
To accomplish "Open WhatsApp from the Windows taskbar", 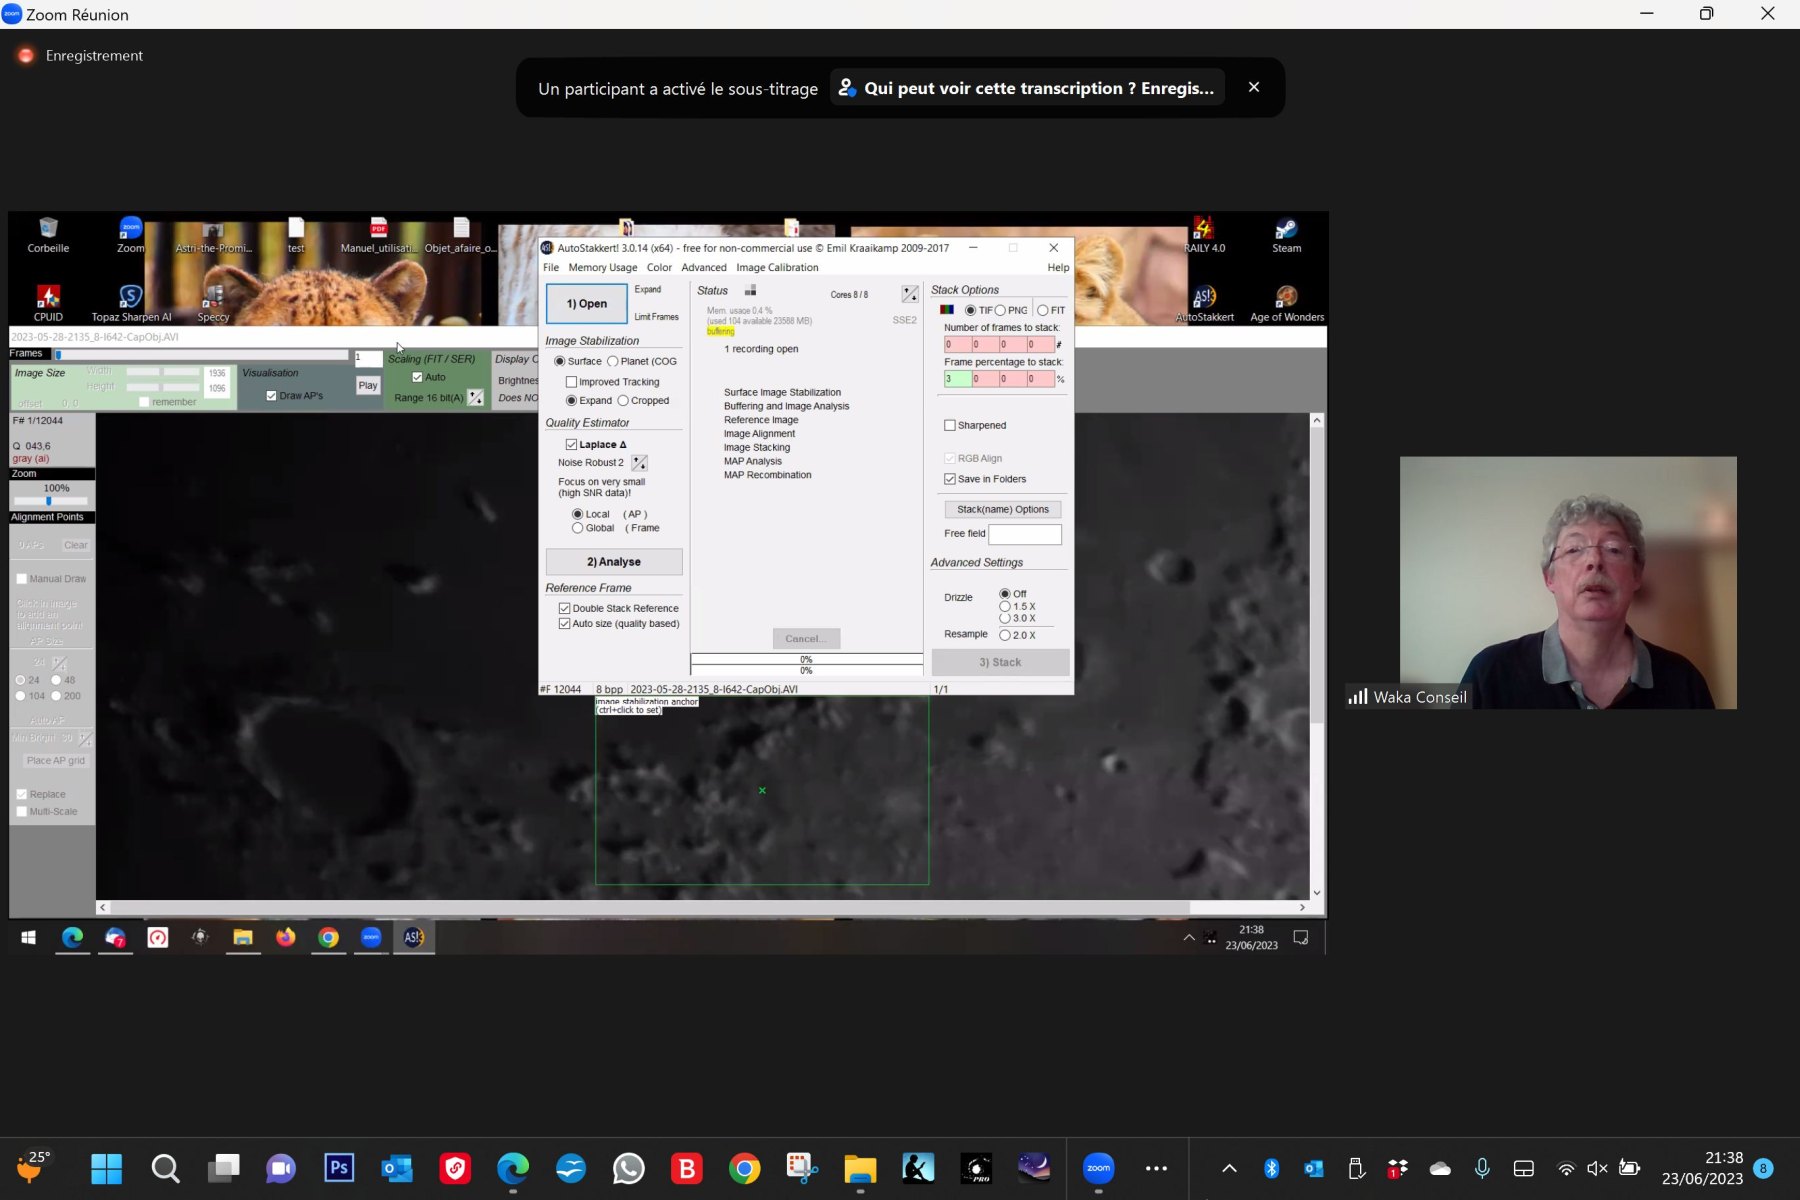I will click(x=629, y=1167).
